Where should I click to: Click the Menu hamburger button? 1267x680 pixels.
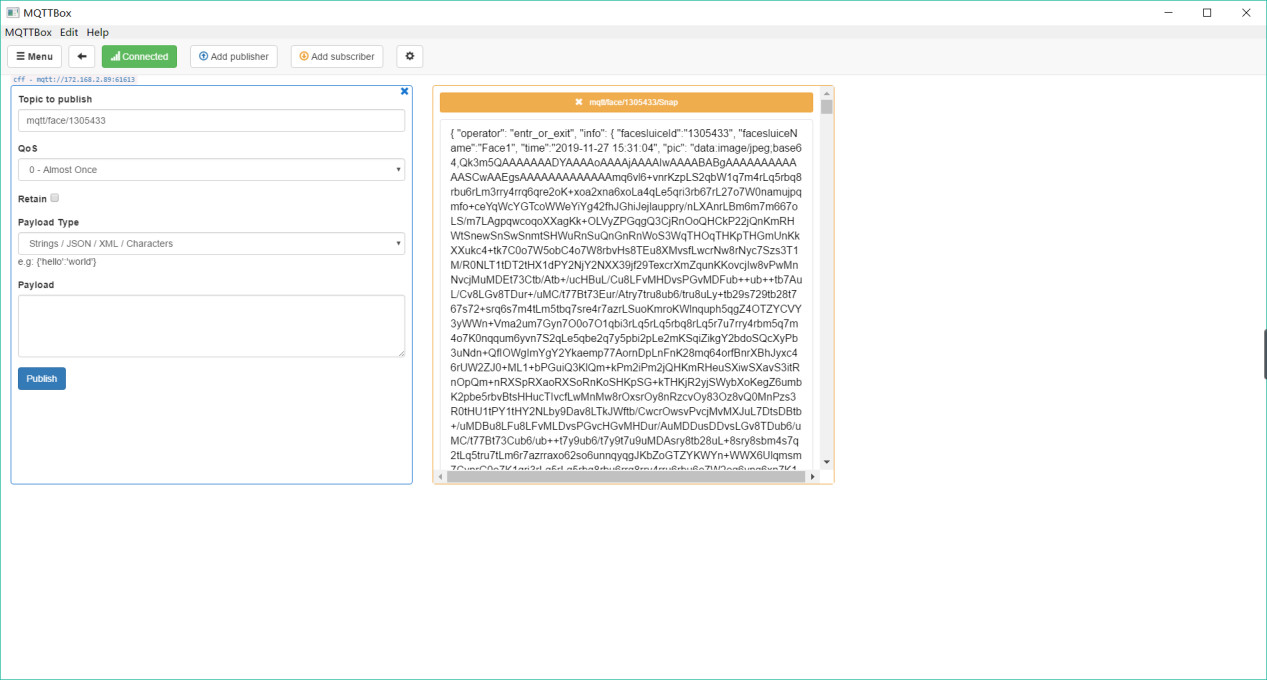(35, 57)
